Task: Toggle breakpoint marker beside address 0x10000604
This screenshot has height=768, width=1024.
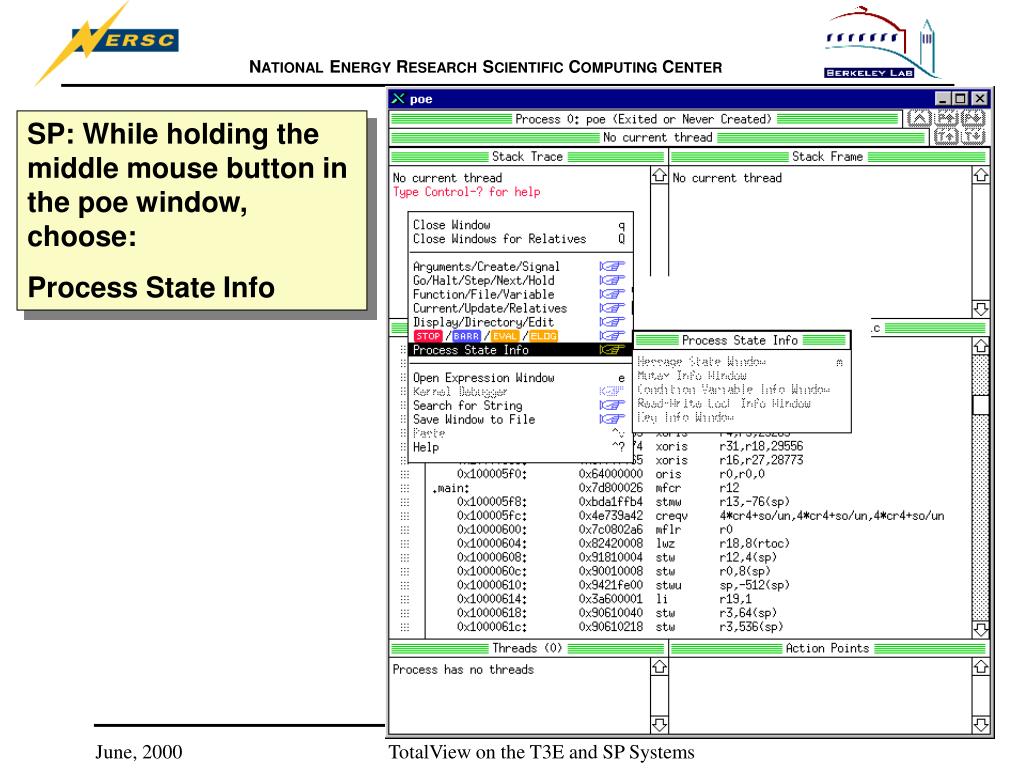Action: pos(404,543)
